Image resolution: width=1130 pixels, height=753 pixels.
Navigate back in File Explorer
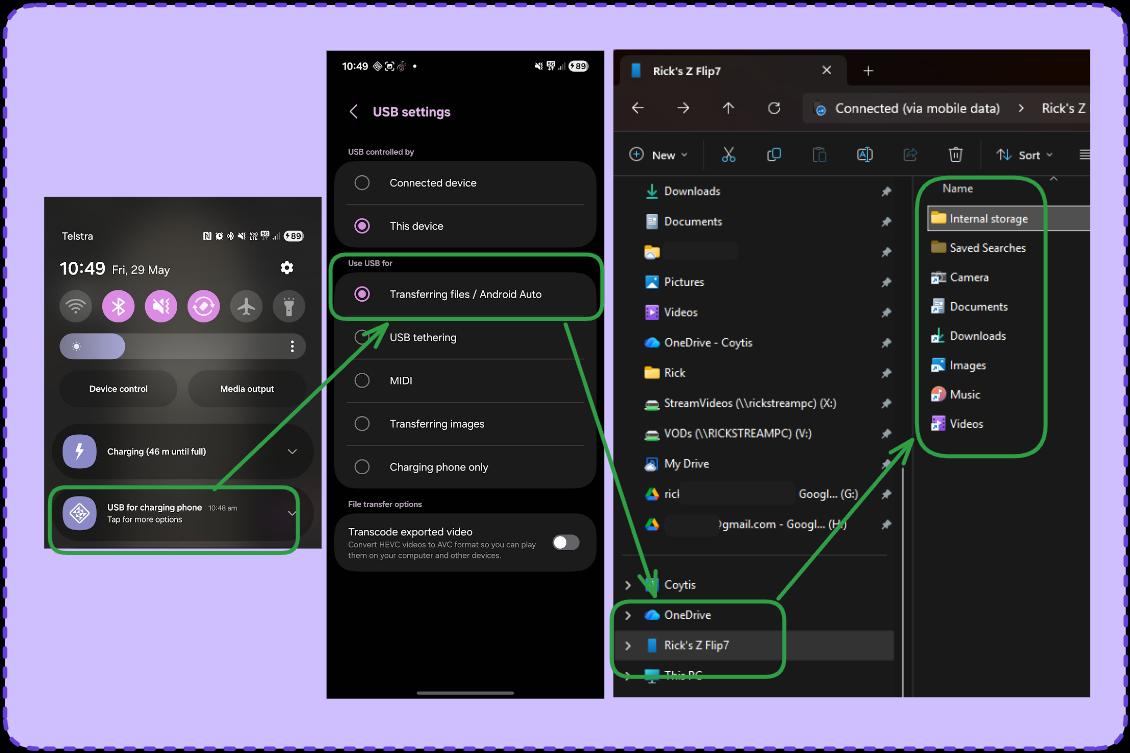(x=638, y=108)
